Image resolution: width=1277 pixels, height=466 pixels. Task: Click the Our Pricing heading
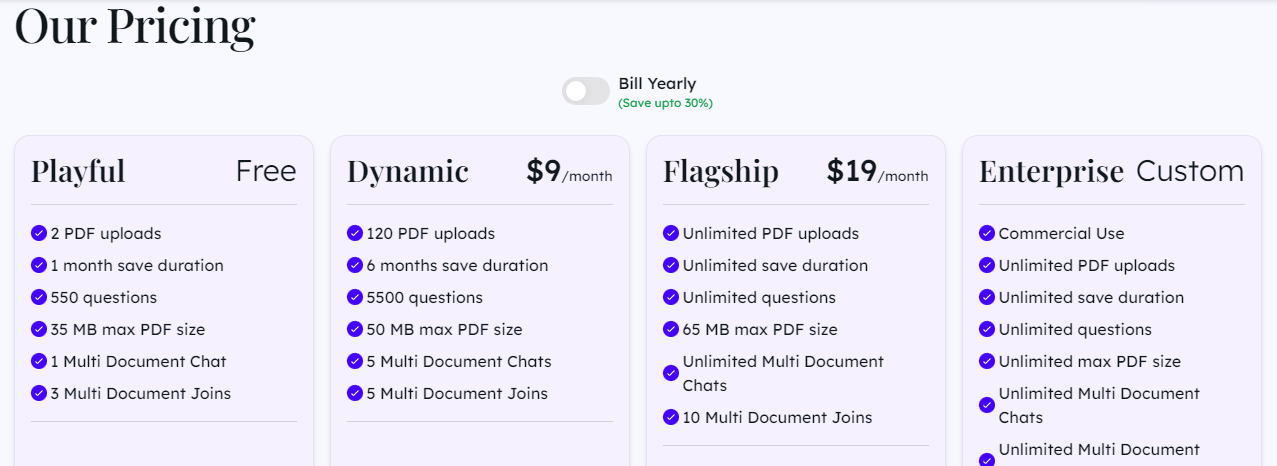(x=135, y=26)
